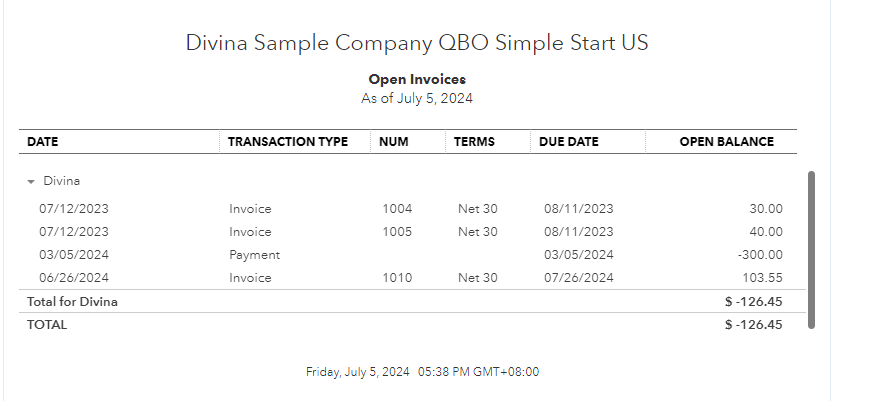Open the Payment transaction dated 03/05/2024
Image resolution: width=884 pixels, height=401 pixels.
[x=254, y=255]
